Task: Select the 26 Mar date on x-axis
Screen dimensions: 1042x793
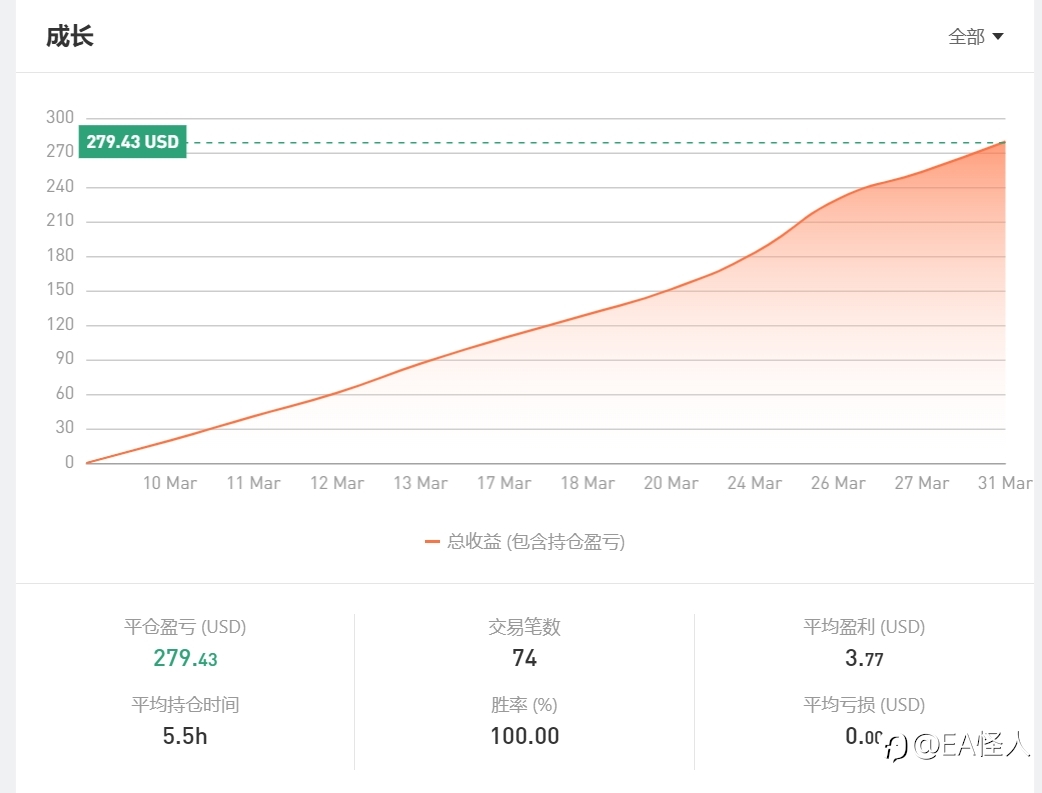Action: coord(838,483)
